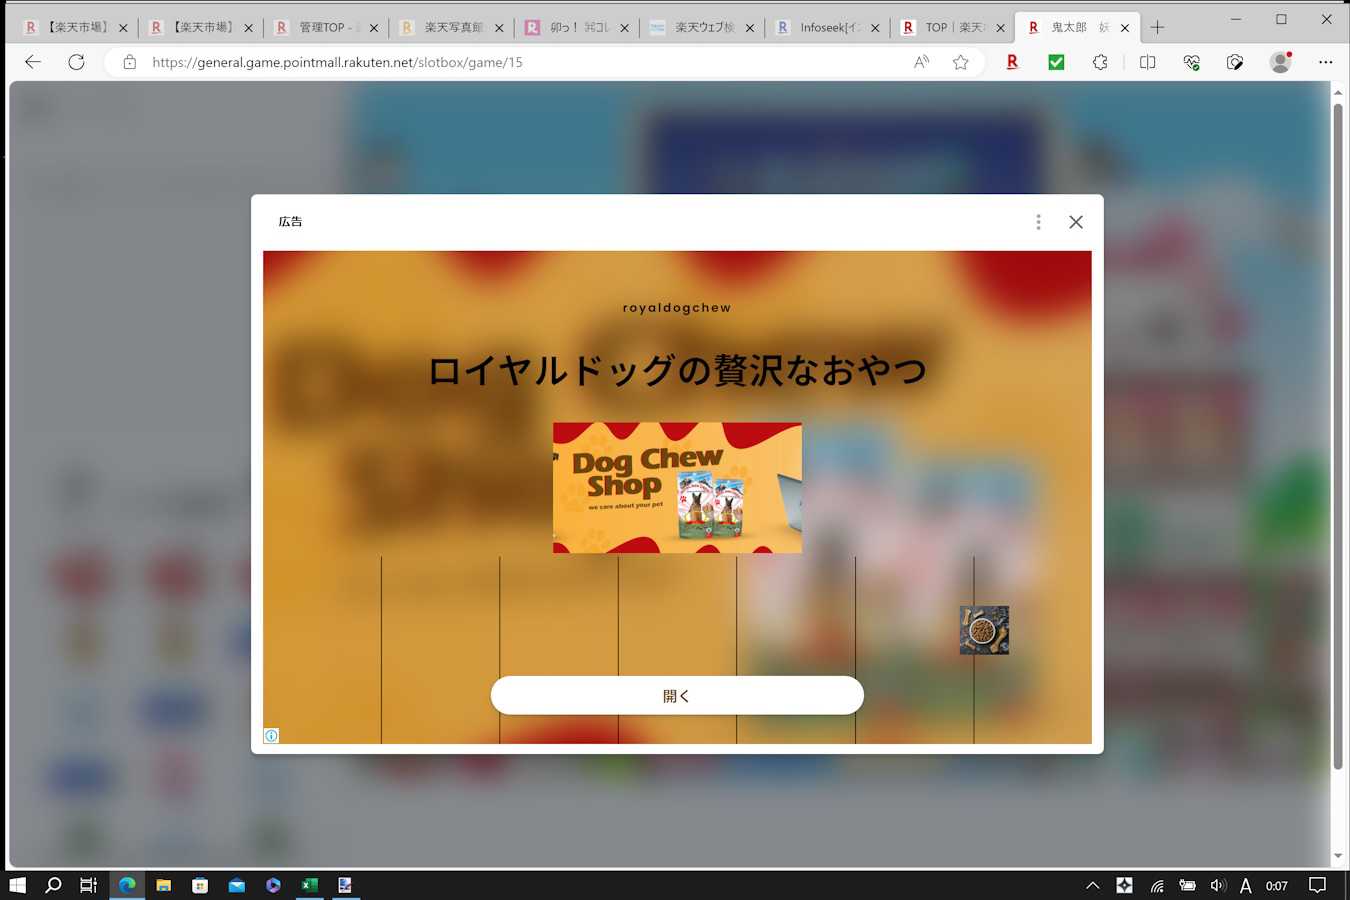
Task: Click the 開く button in the ad
Action: point(677,695)
